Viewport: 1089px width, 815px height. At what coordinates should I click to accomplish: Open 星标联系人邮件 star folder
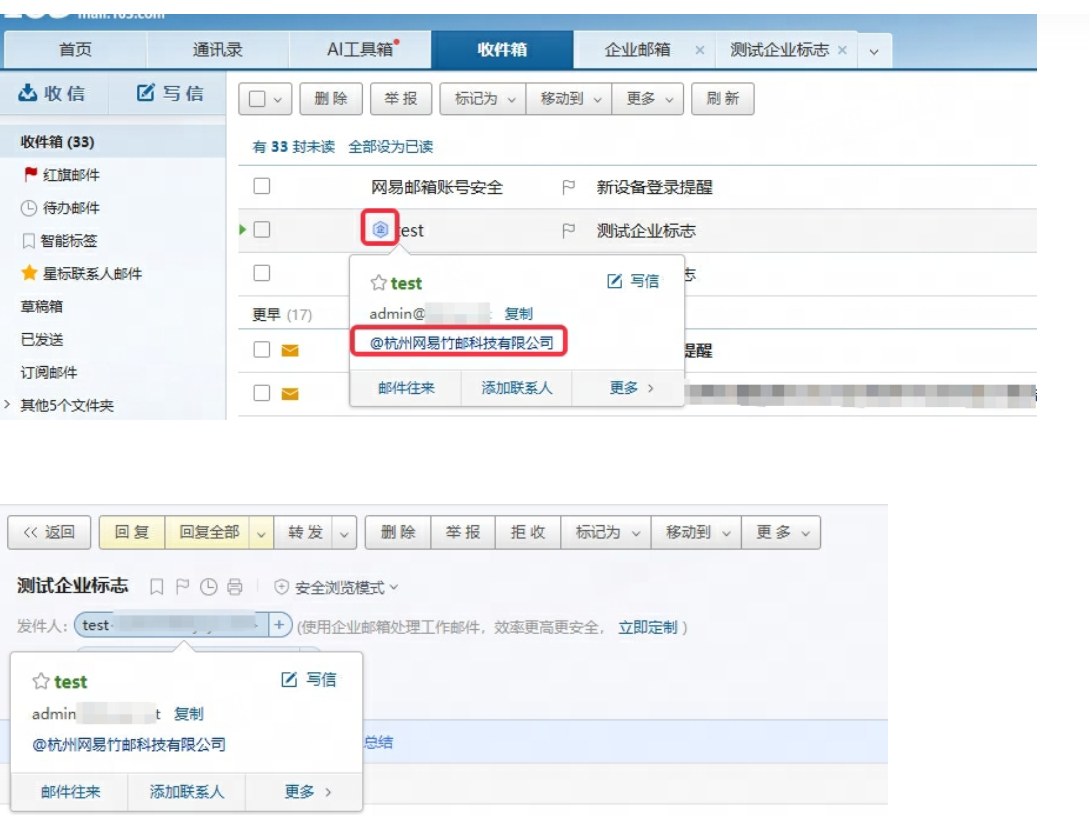click(x=82, y=274)
